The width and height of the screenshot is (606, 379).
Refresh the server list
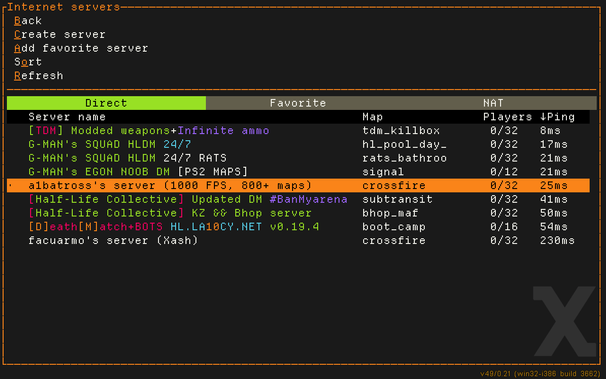click(x=39, y=76)
